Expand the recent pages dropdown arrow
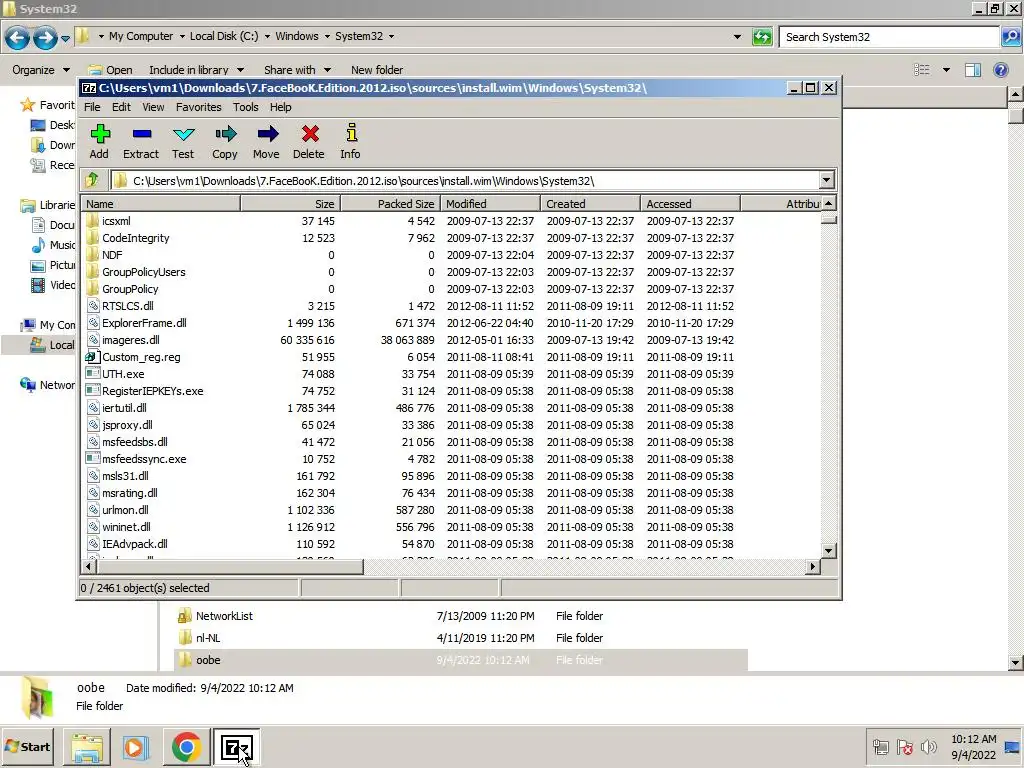Image resolution: width=1024 pixels, height=768 pixels. [x=65, y=39]
